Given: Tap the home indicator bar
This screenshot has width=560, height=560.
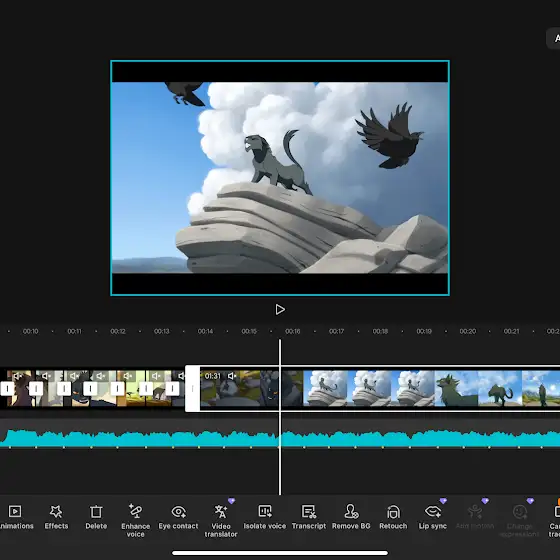Looking at the screenshot, I should 280,553.
